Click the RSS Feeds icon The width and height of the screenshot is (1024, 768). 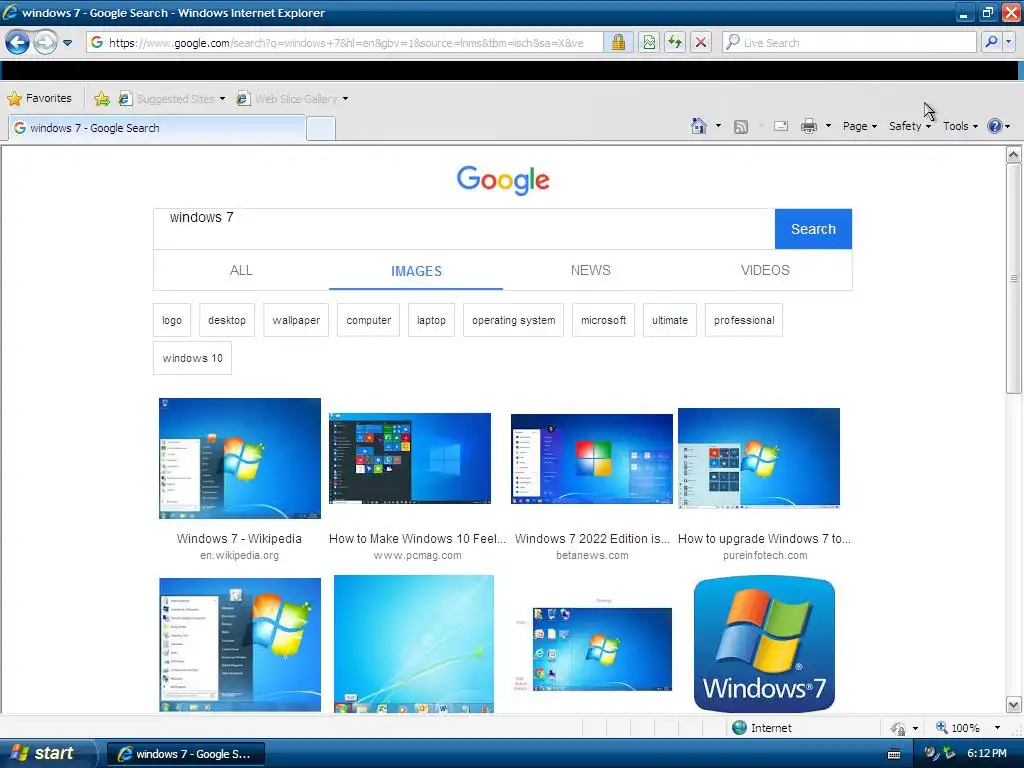click(741, 127)
